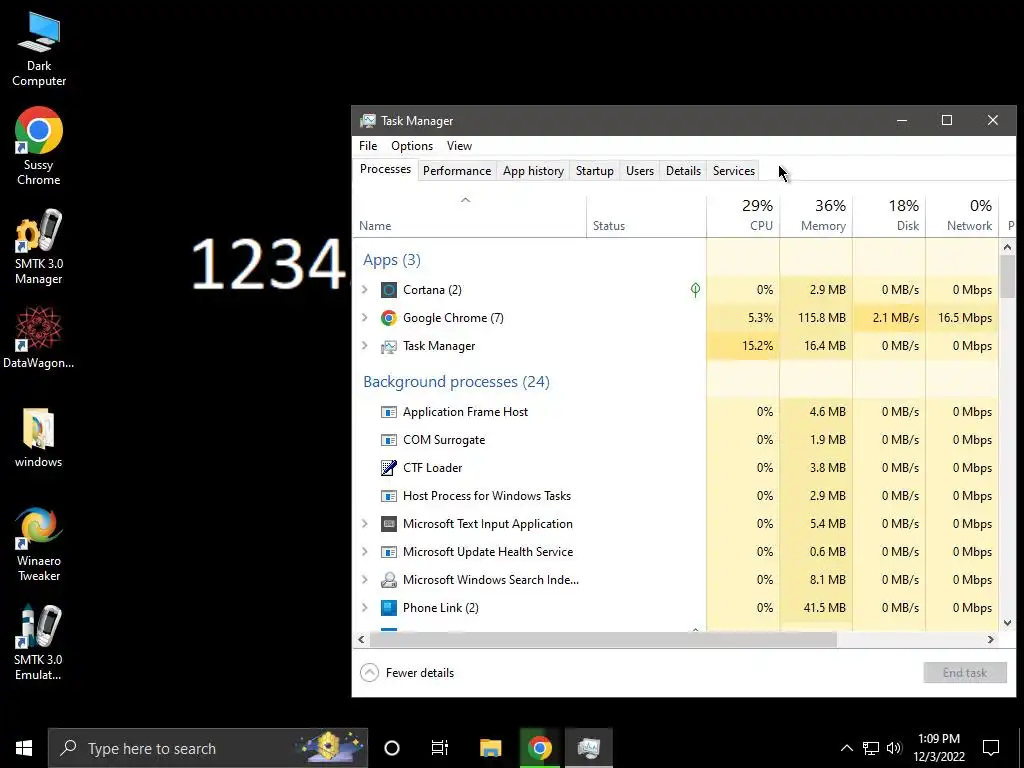1024x768 pixels.
Task: Click the Application Frame Host process icon
Action: (389, 412)
